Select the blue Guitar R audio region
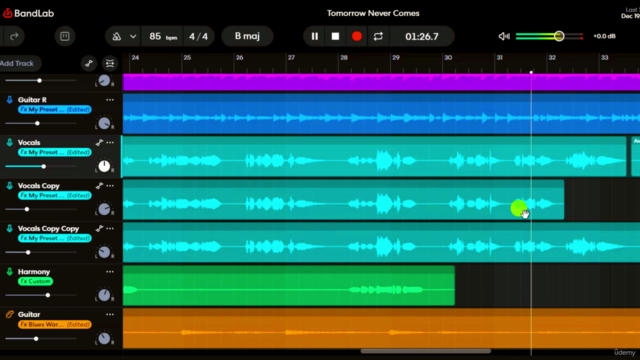The image size is (640, 360). (381, 114)
